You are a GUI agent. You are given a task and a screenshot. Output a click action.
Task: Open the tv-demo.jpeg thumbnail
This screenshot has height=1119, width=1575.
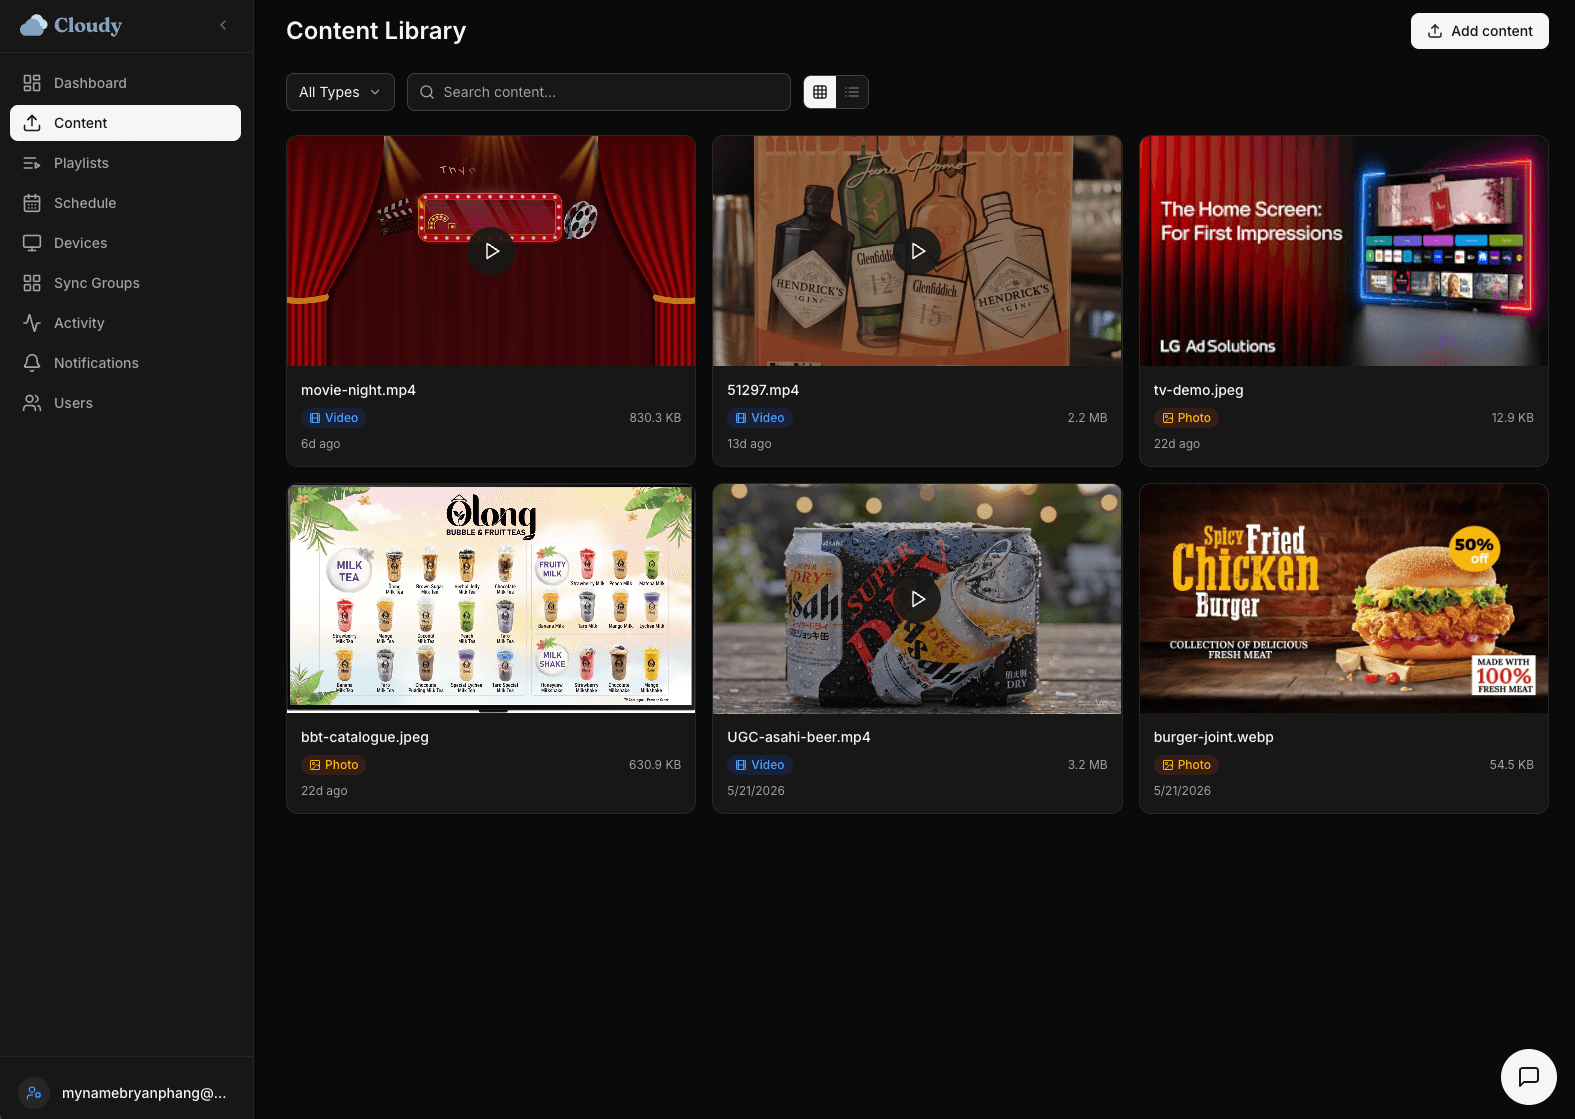click(x=1343, y=251)
